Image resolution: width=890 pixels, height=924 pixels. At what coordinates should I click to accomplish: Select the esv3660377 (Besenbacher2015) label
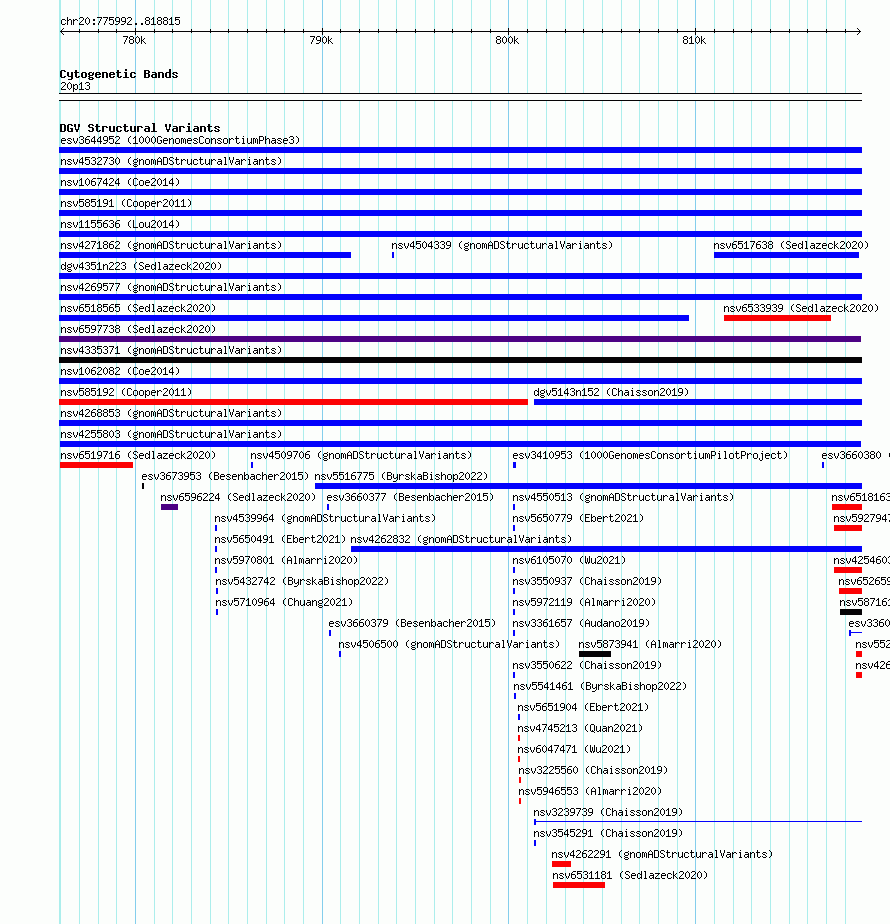[410, 497]
